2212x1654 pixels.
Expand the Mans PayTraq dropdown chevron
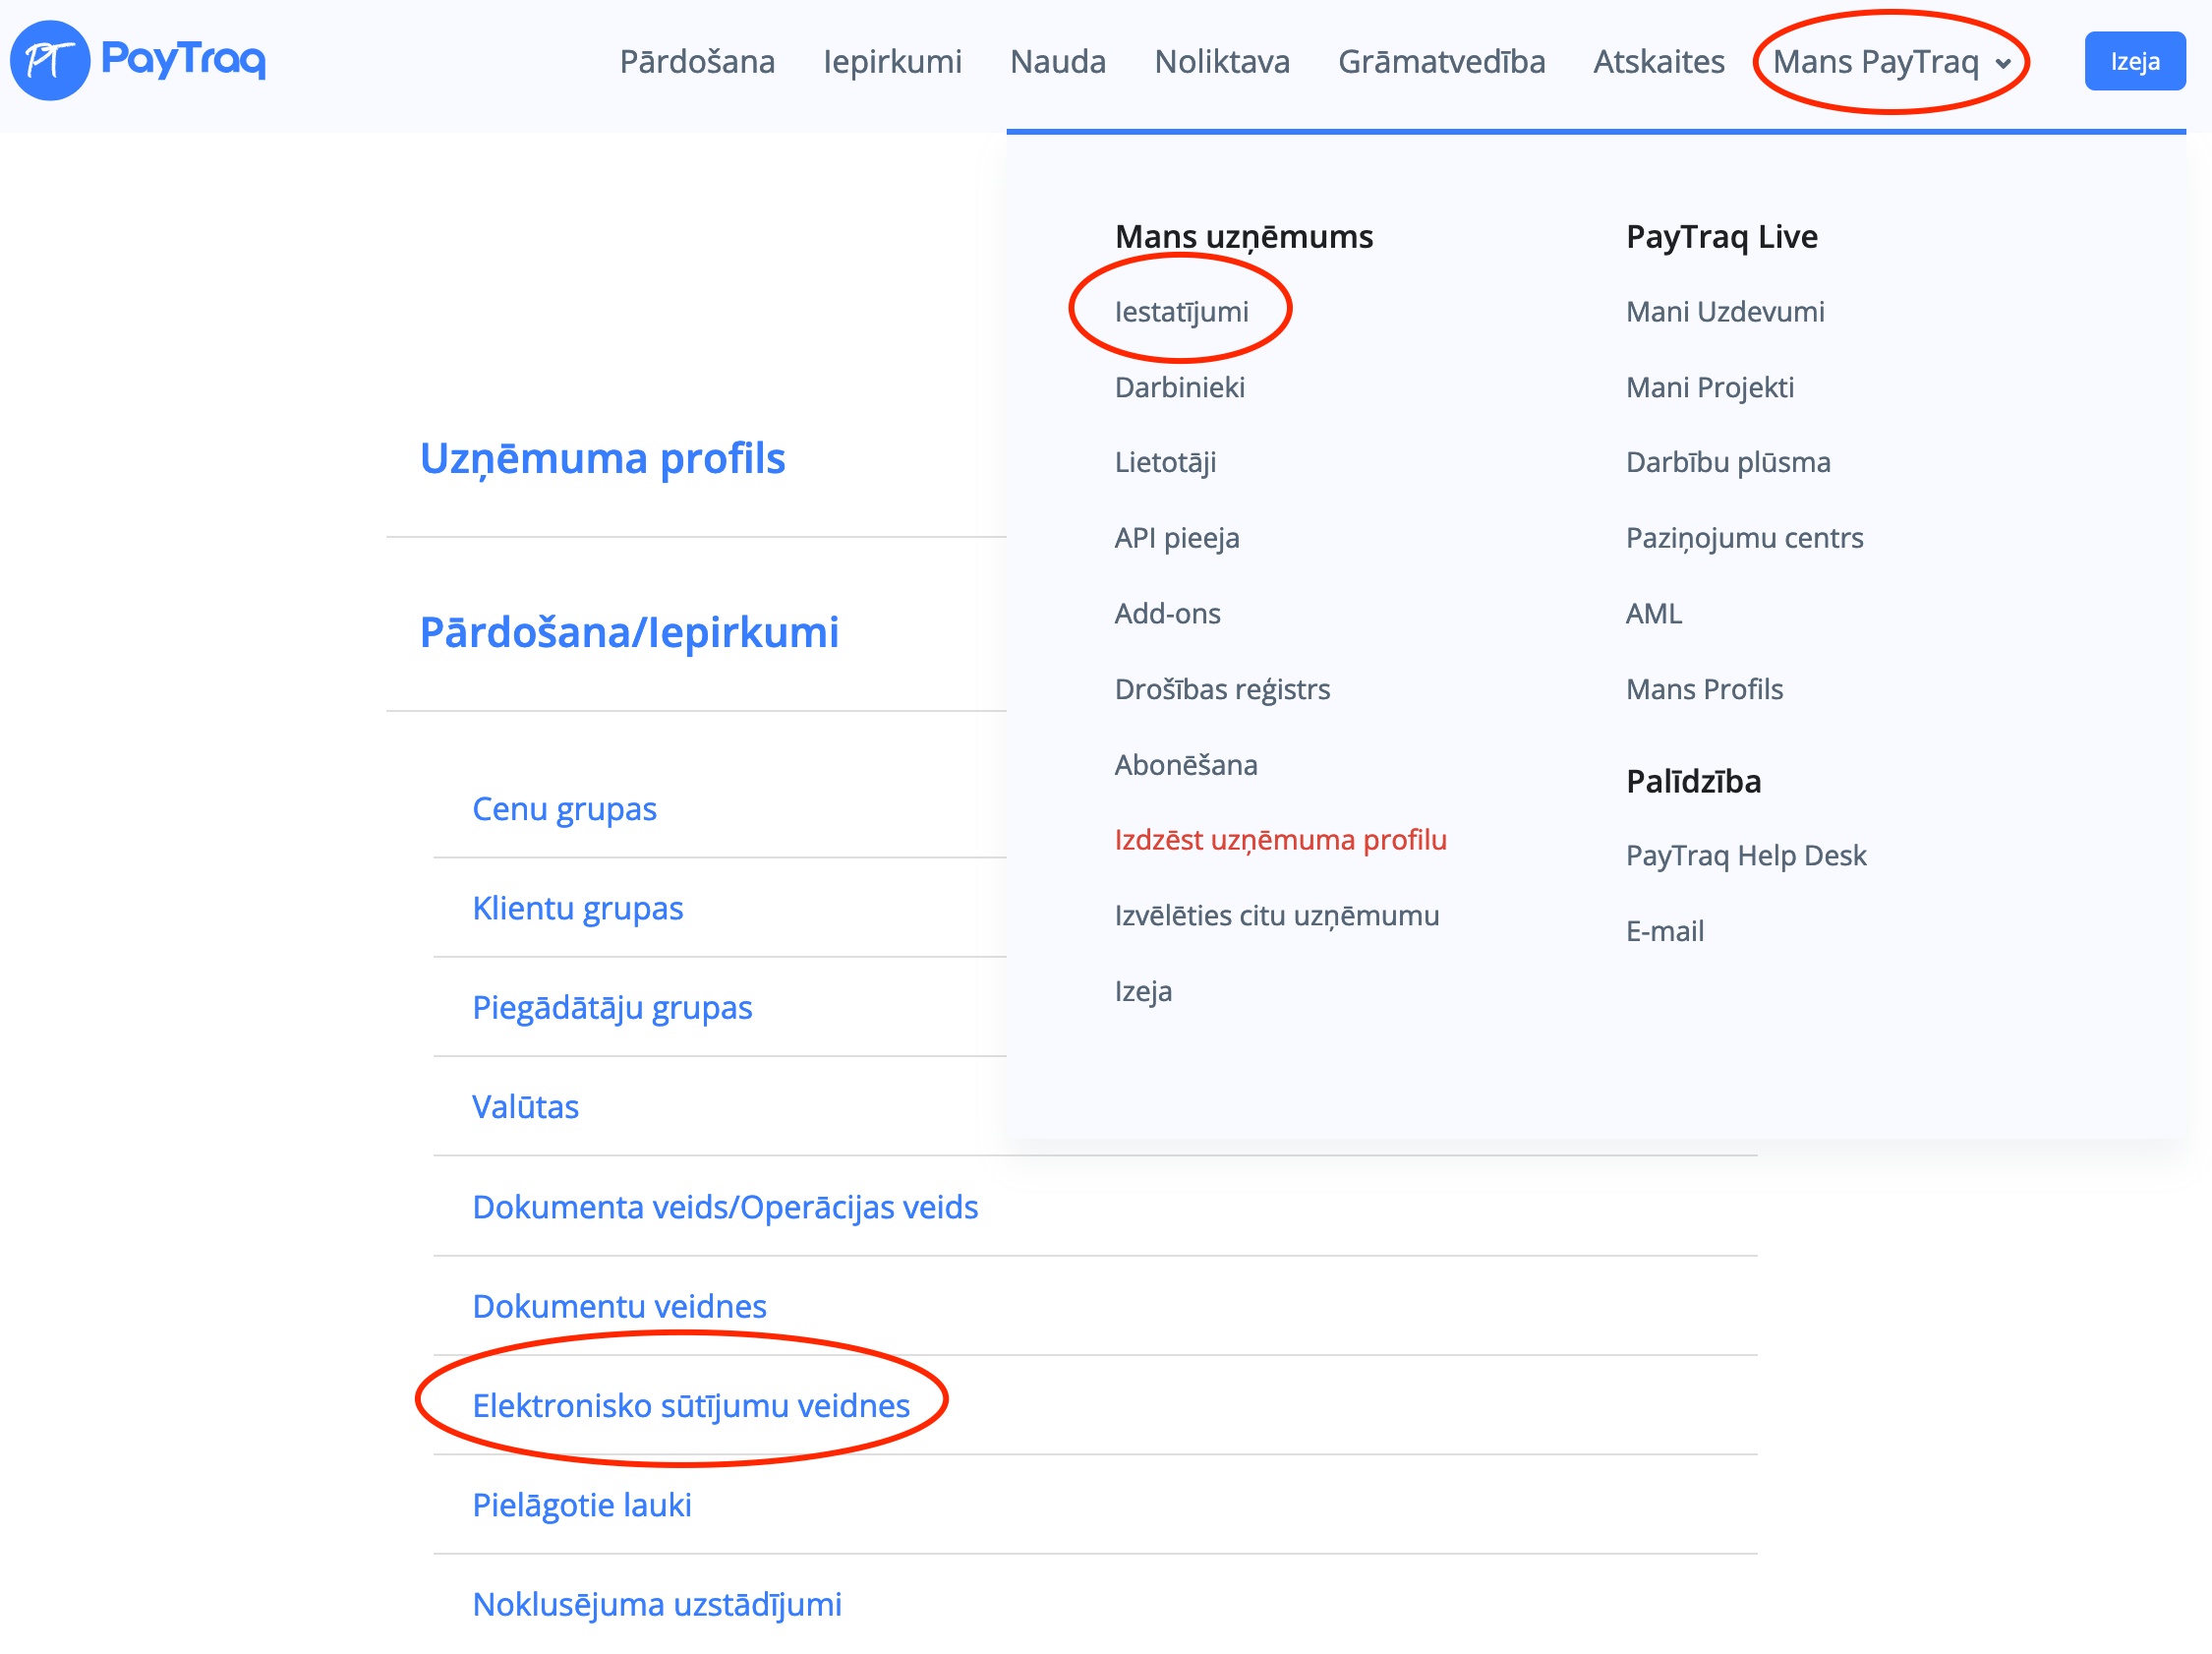pyautogui.click(x=2003, y=64)
